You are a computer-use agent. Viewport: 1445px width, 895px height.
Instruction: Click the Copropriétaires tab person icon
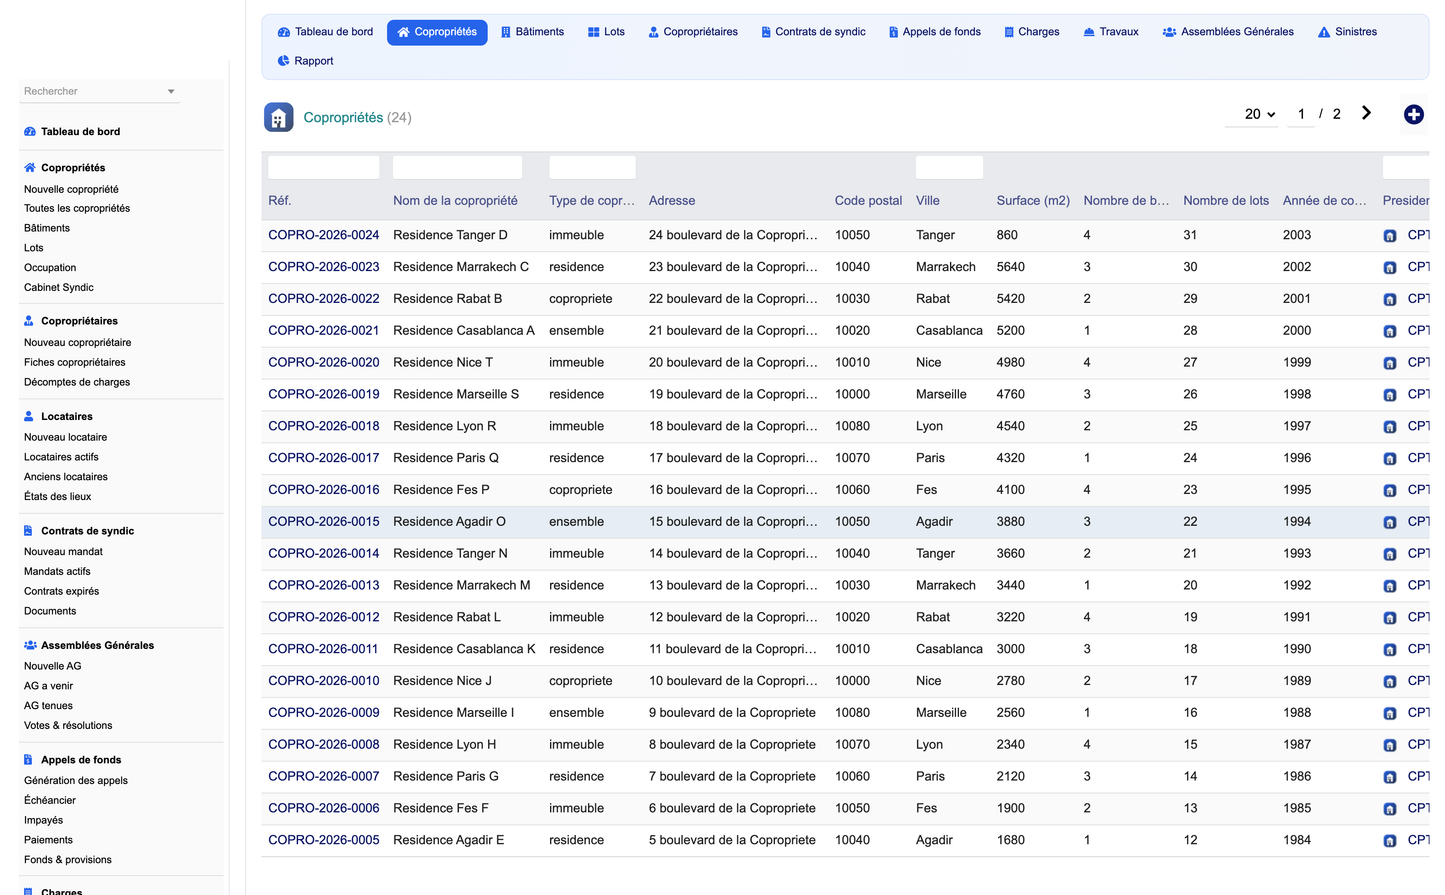[654, 32]
